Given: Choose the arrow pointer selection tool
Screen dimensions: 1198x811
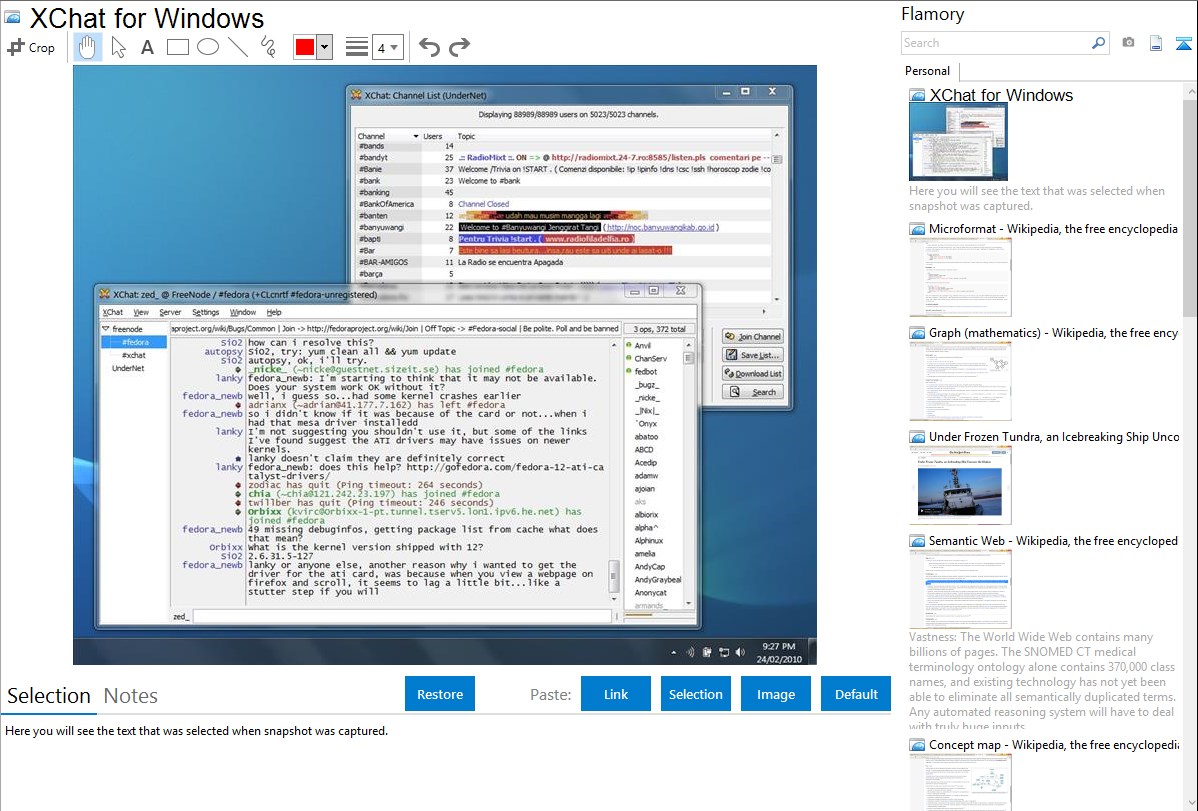Looking at the screenshot, I should 118,47.
